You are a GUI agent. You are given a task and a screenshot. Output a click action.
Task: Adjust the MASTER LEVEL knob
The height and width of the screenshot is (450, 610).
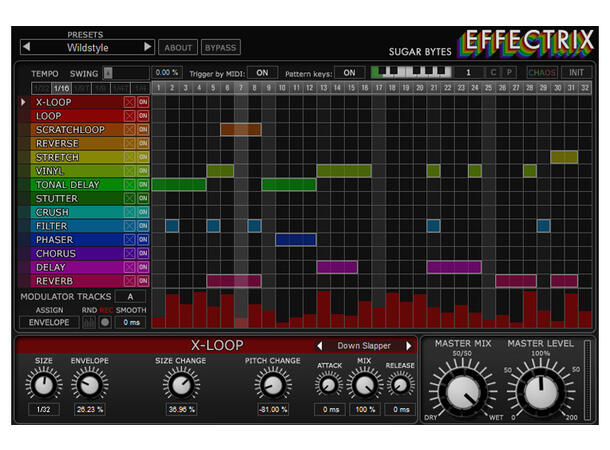(541, 391)
